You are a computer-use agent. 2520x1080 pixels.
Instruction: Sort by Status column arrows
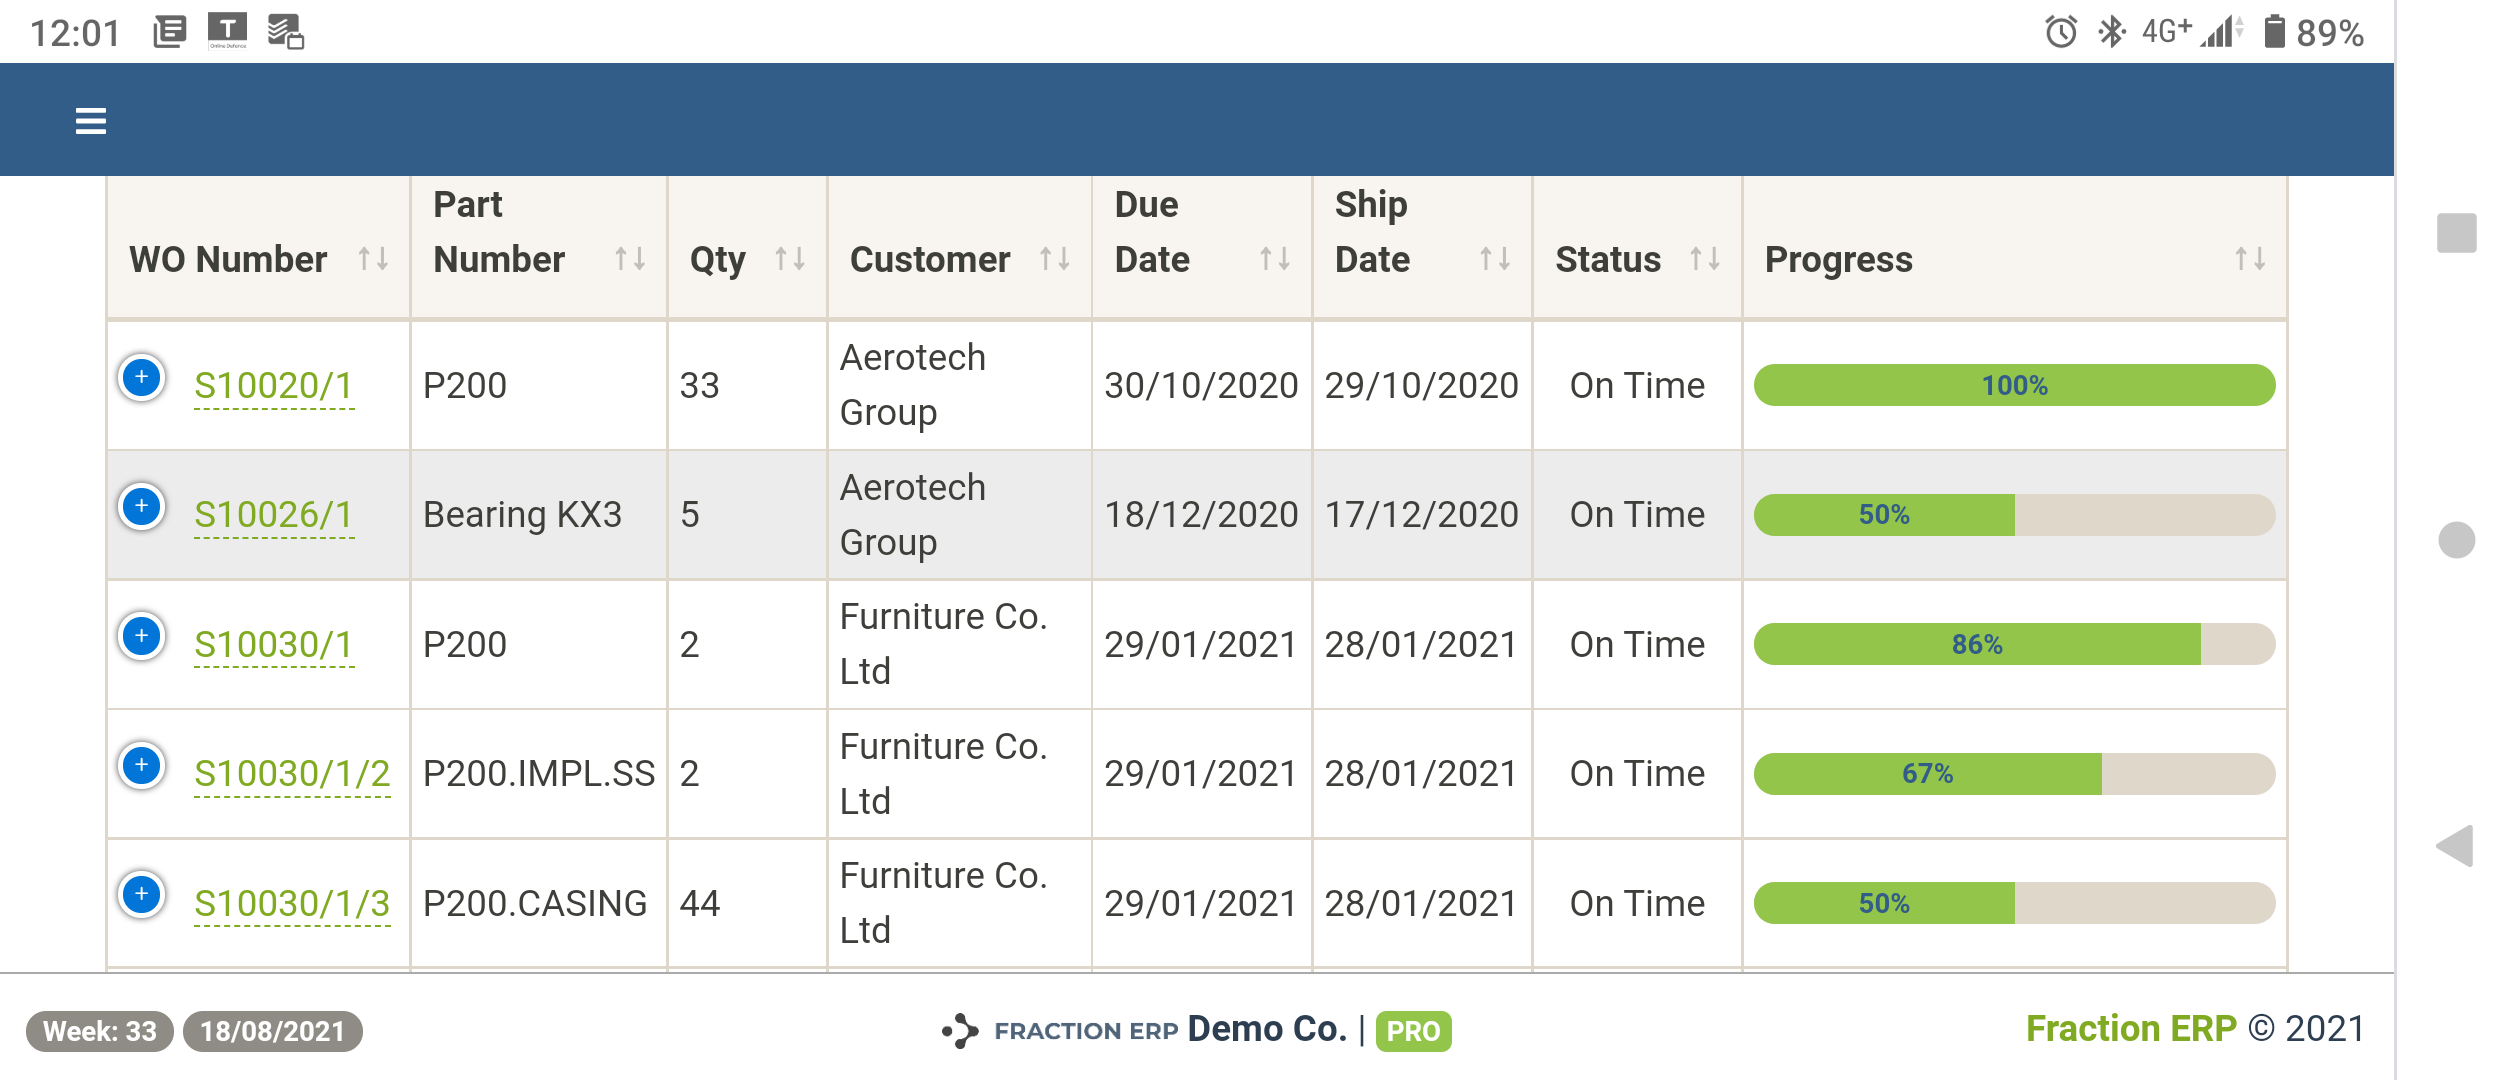pos(1704,260)
